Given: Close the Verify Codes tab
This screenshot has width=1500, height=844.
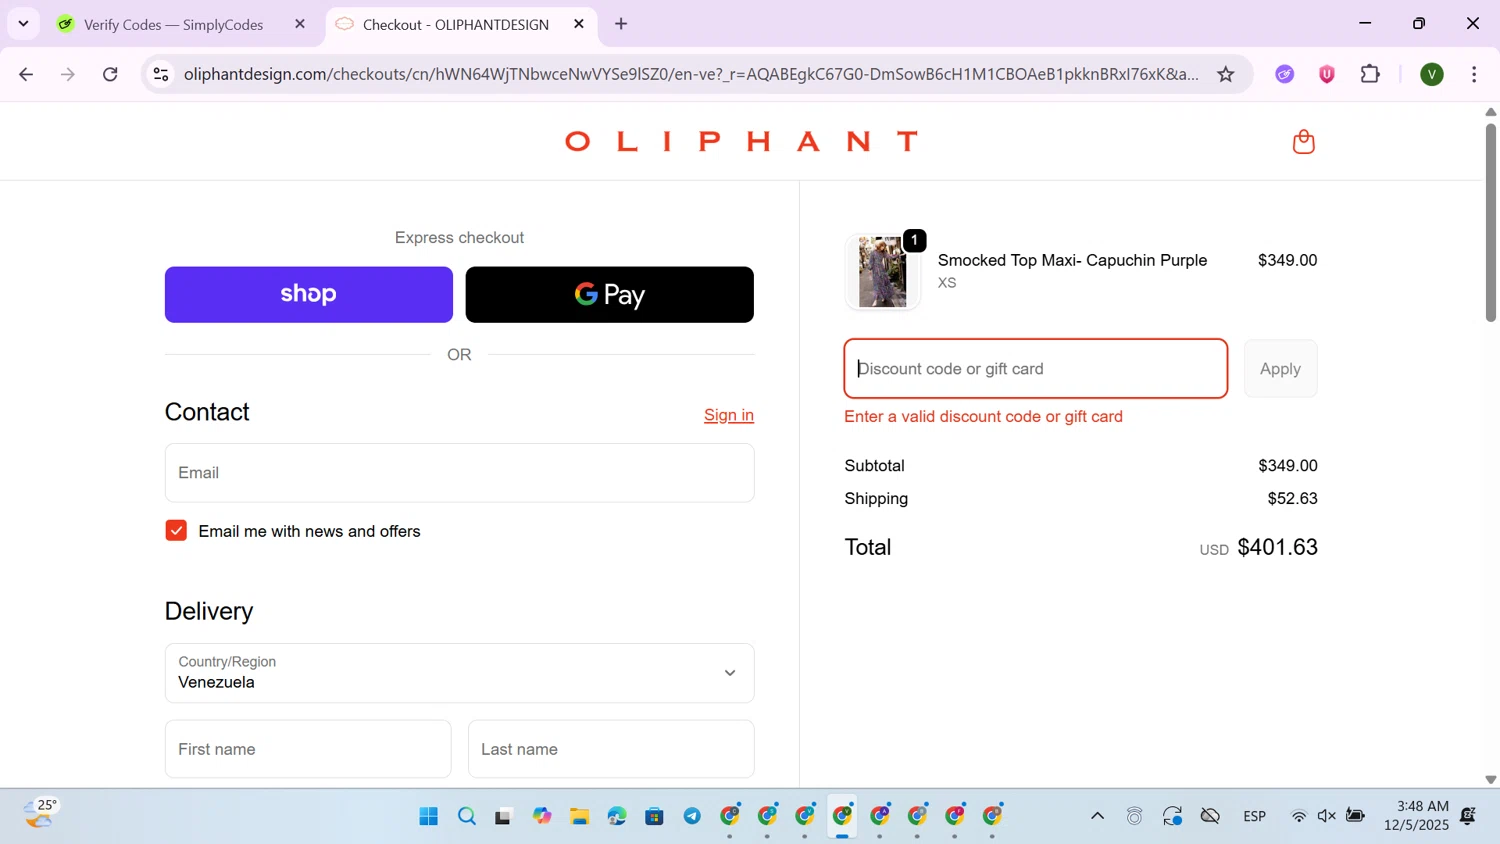Looking at the screenshot, I should [x=300, y=24].
